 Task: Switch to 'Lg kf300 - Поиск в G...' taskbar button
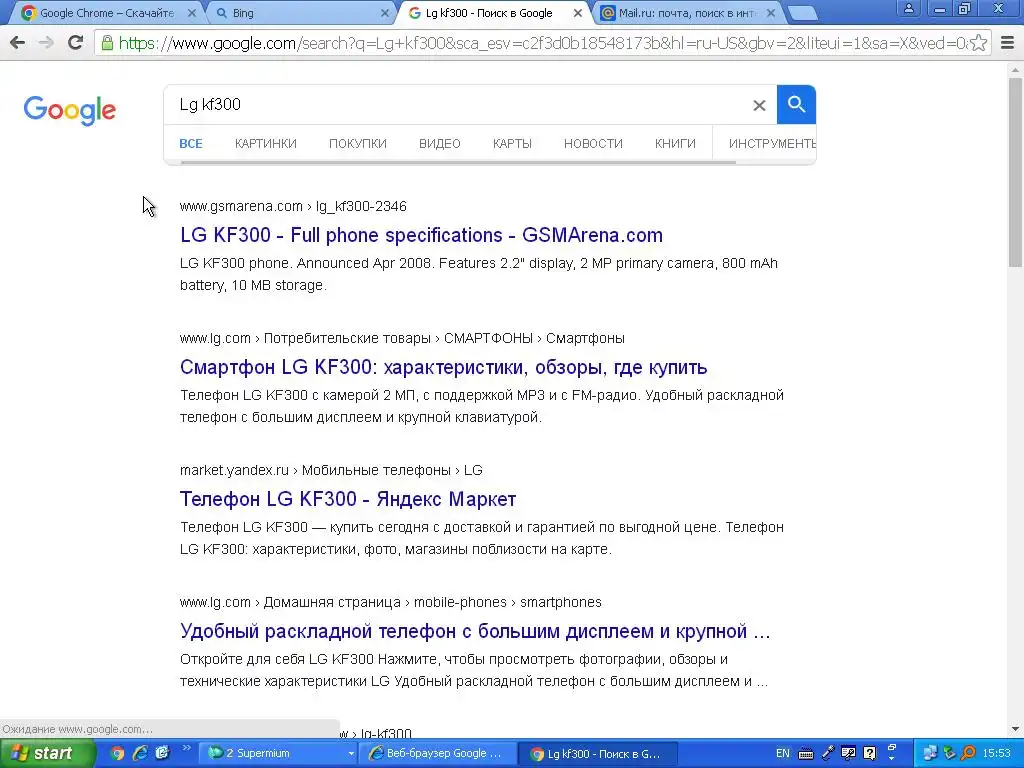[x=599, y=754]
